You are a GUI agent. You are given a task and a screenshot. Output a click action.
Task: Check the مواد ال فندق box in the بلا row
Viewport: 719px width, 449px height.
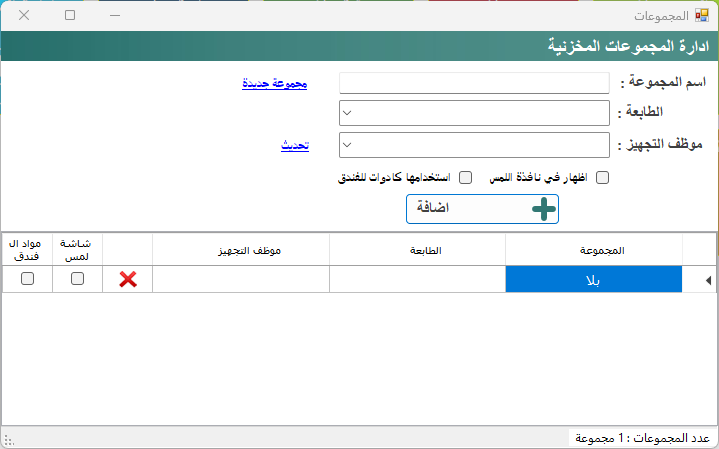pos(28,278)
